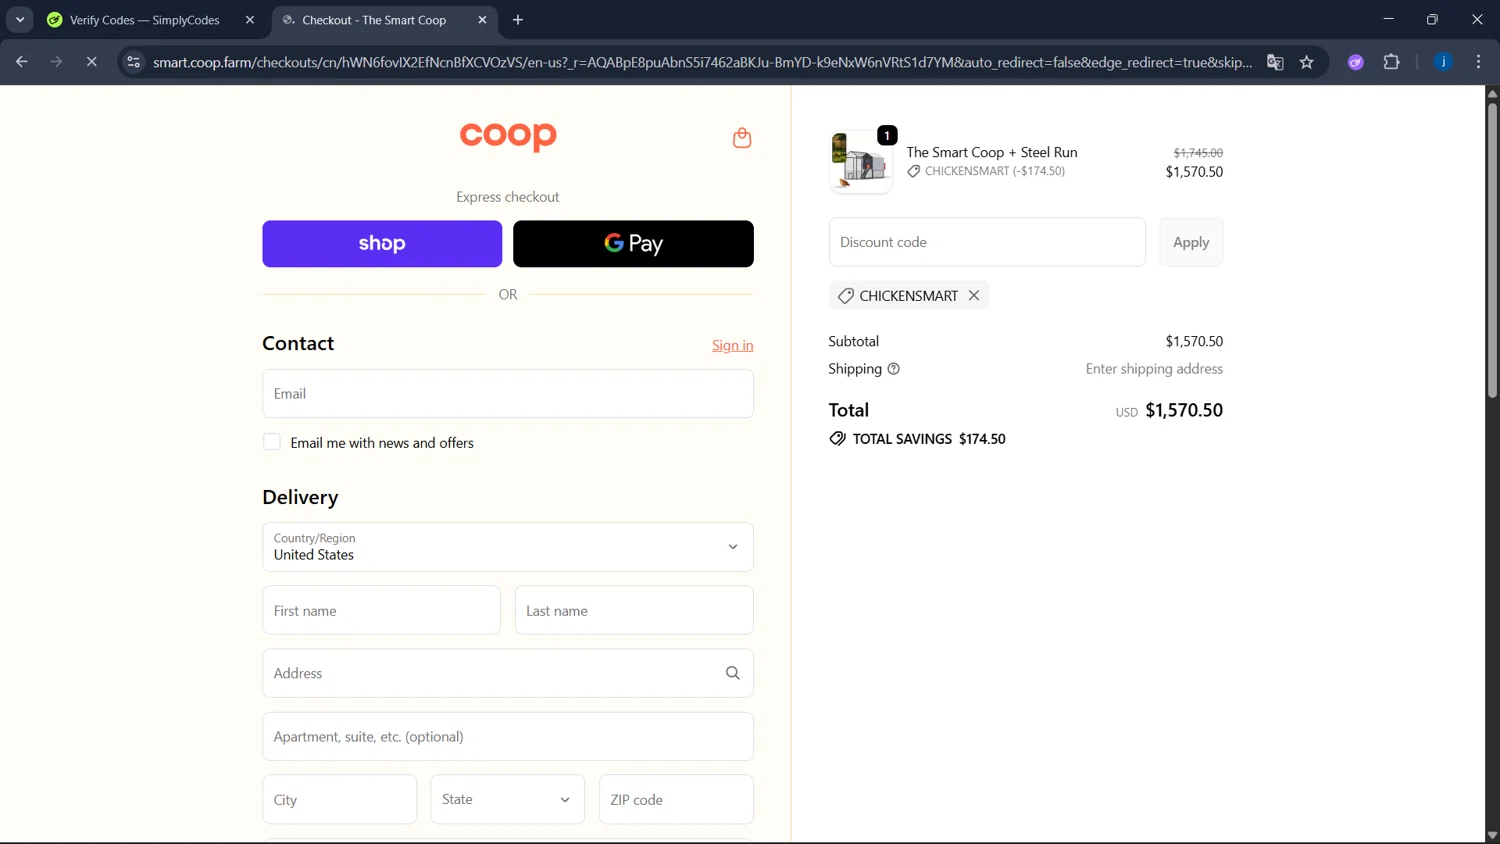Close the Checkout - The Smart Coop tab
This screenshot has width=1500, height=844.
click(x=482, y=20)
